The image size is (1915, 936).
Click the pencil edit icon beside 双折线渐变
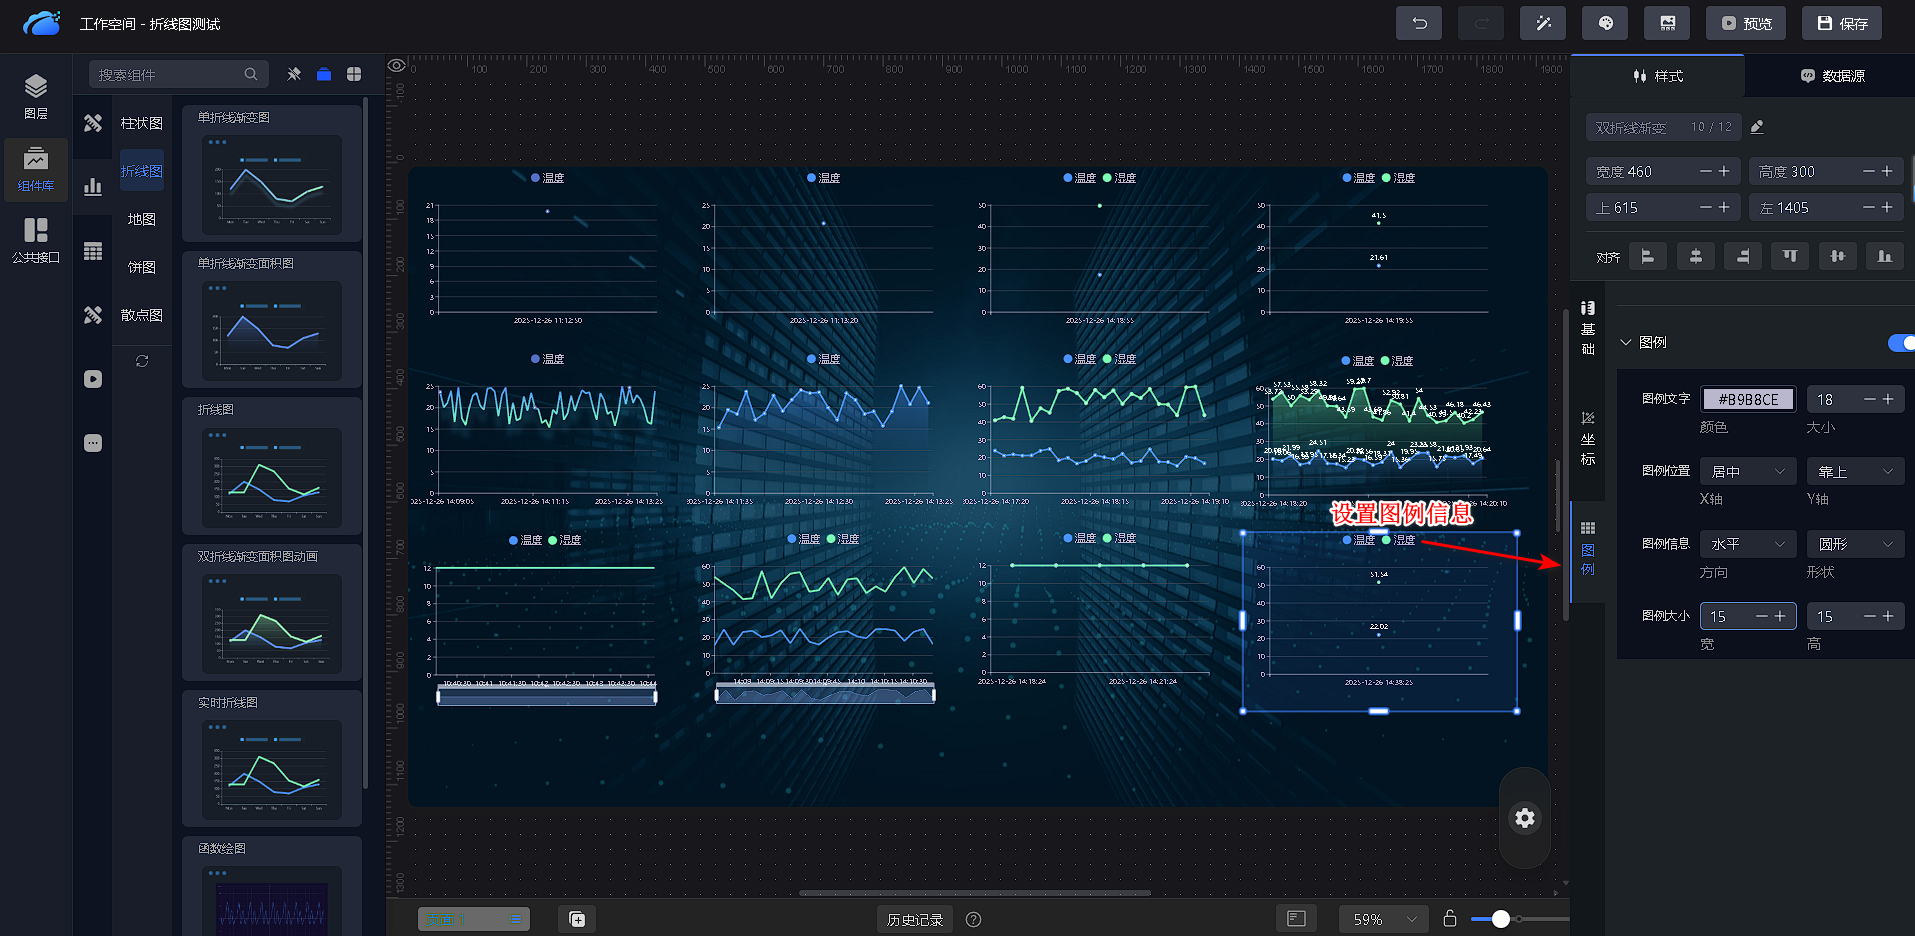point(1757,127)
